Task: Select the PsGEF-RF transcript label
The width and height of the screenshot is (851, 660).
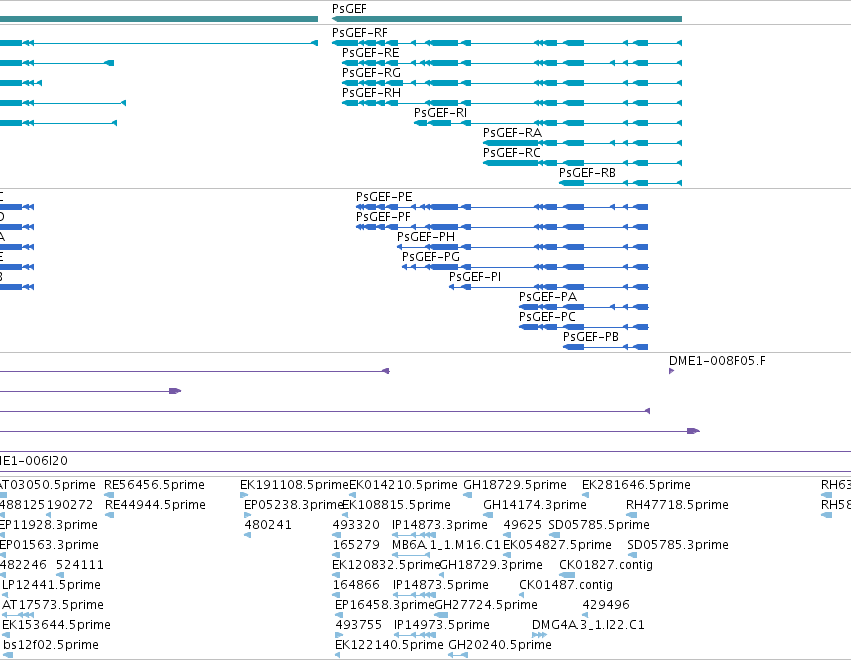Action: click(360, 33)
